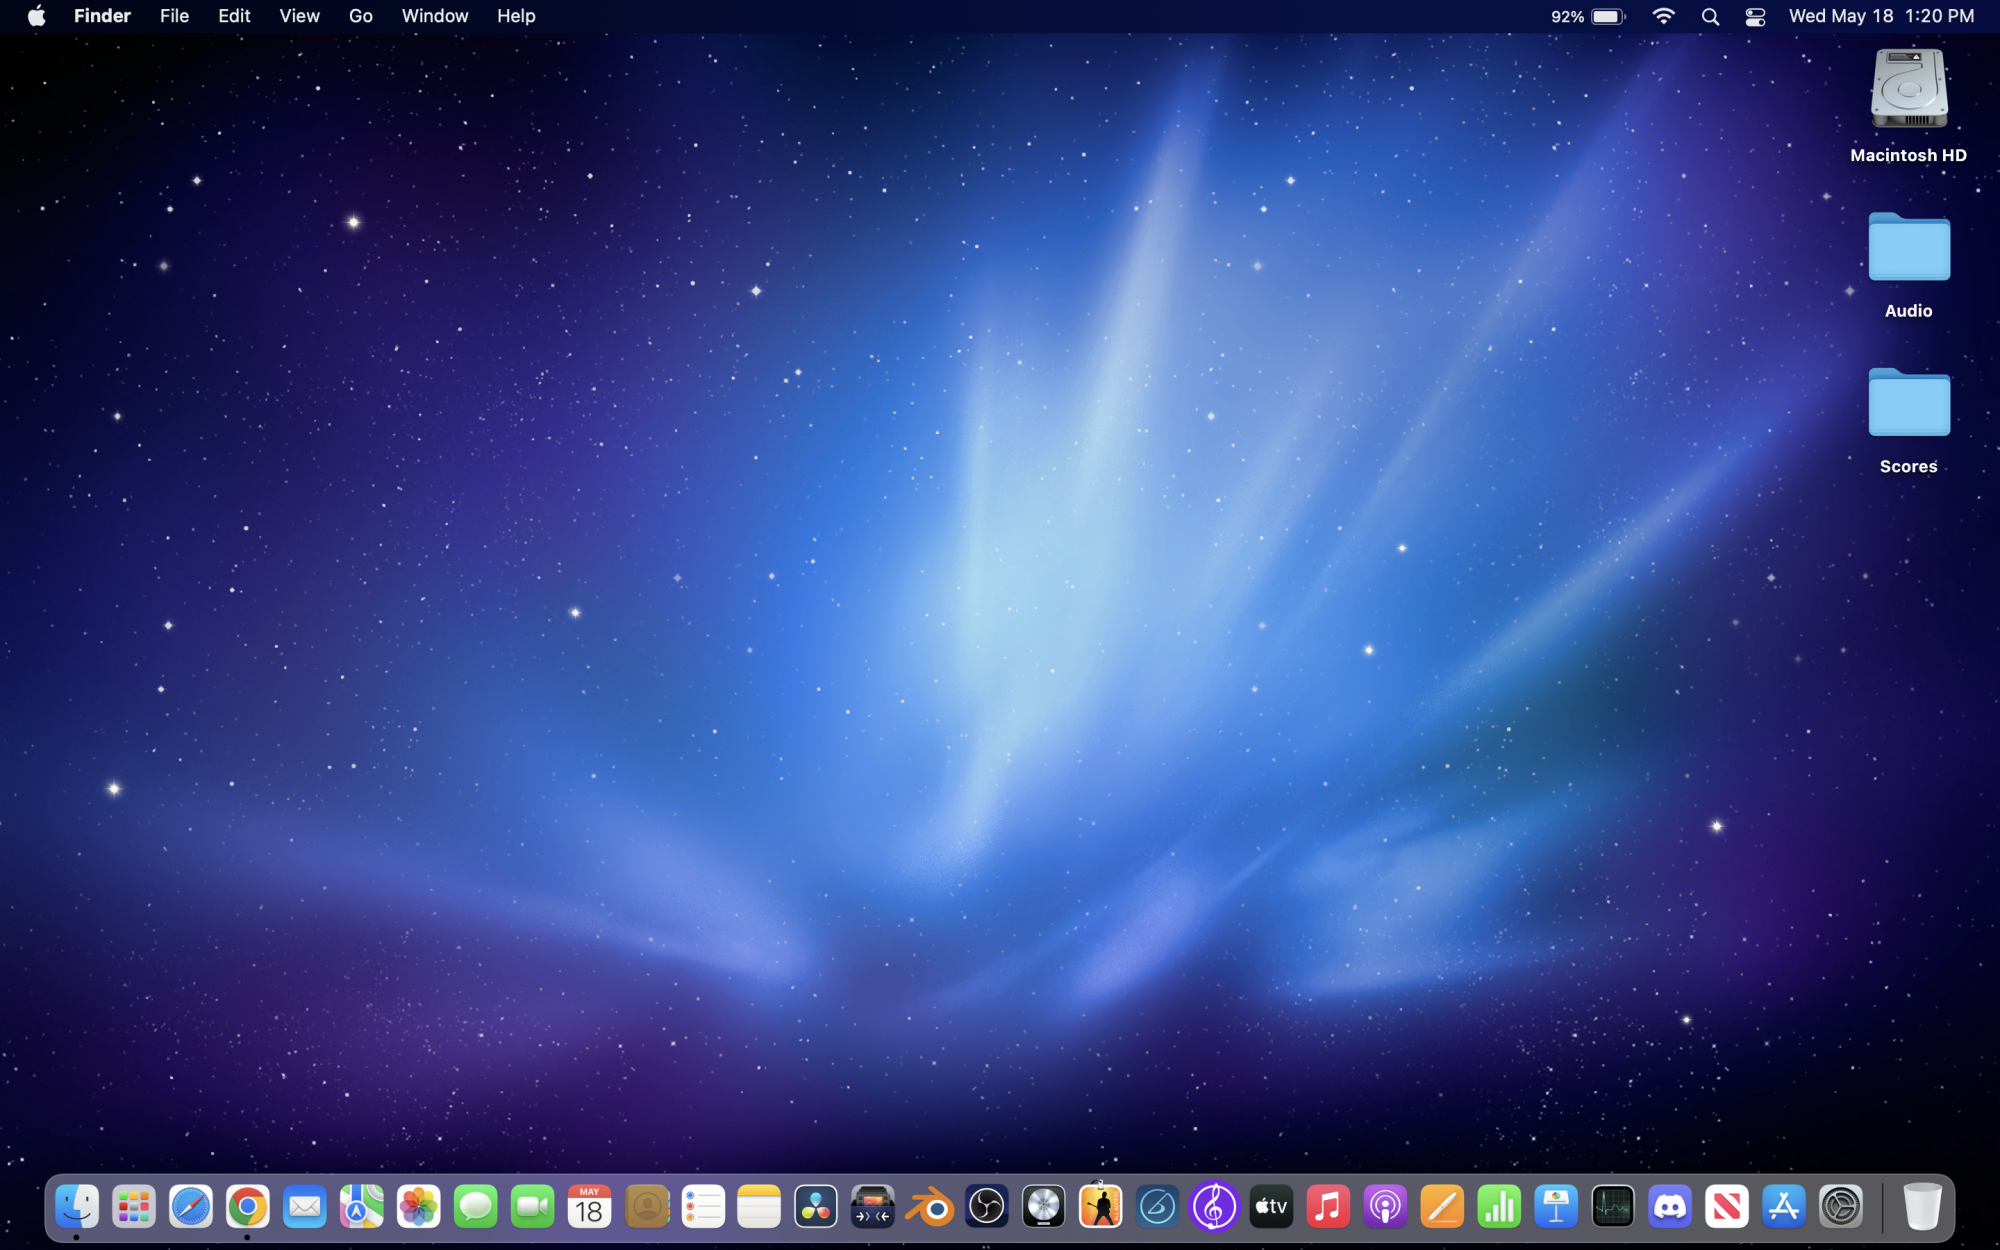Open Google Chrome from the Dock
The width and height of the screenshot is (2000, 1250).
tap(247, 1207)
